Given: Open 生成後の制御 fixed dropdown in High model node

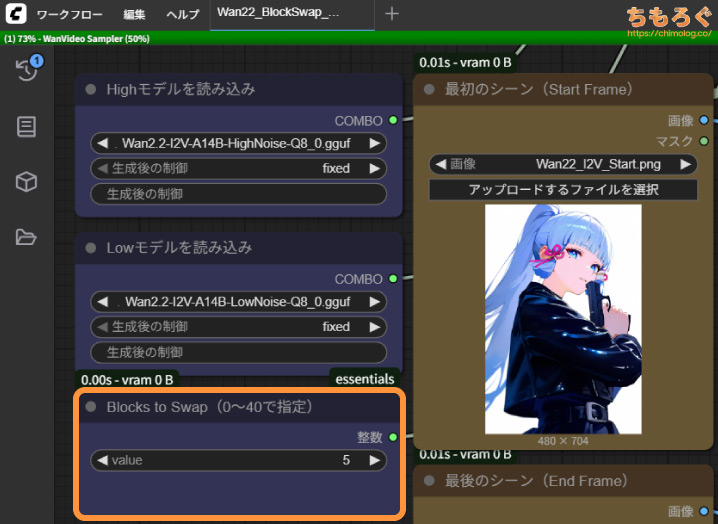Looking at the screenshot, I should point(239,169).
